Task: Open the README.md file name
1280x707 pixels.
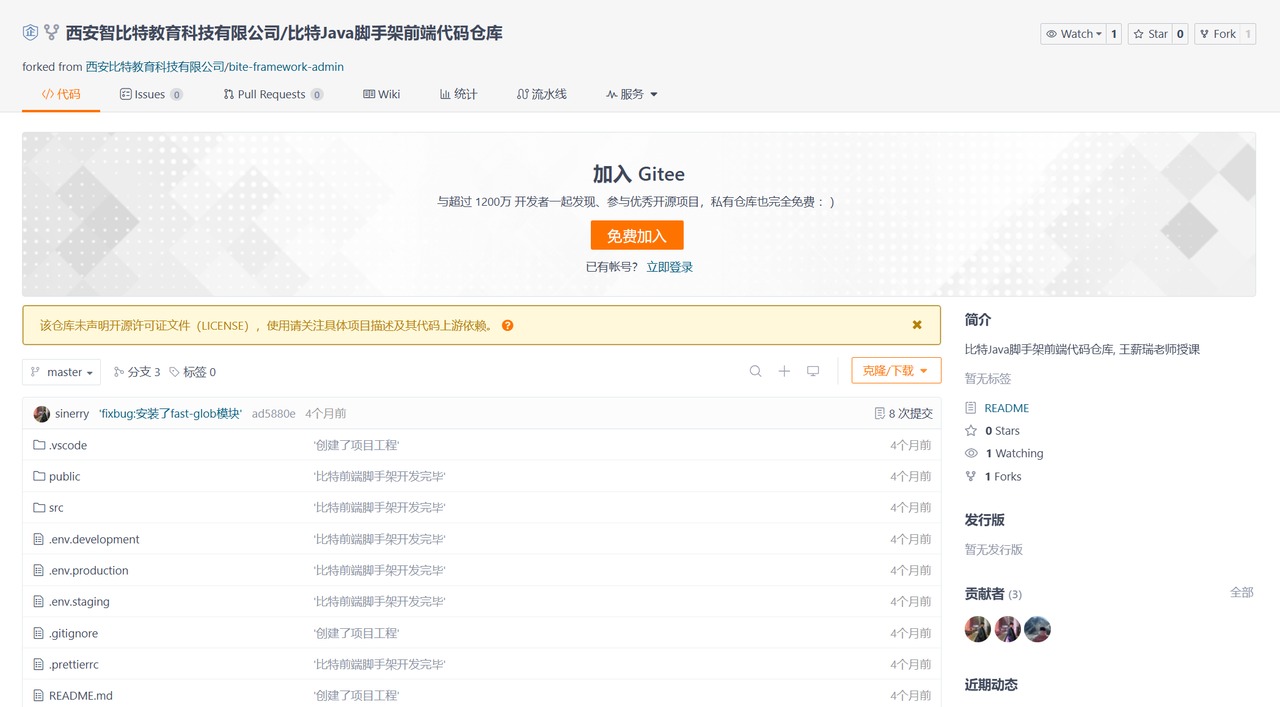Action: (81, 695)
